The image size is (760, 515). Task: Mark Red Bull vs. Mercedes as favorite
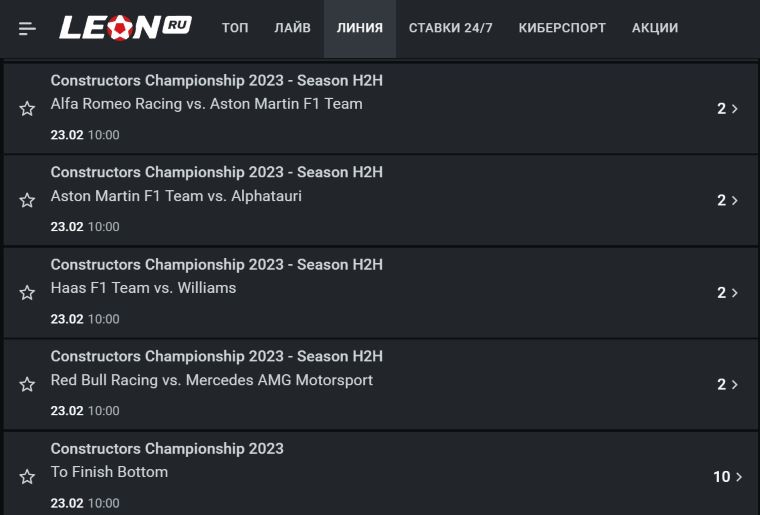27,385
